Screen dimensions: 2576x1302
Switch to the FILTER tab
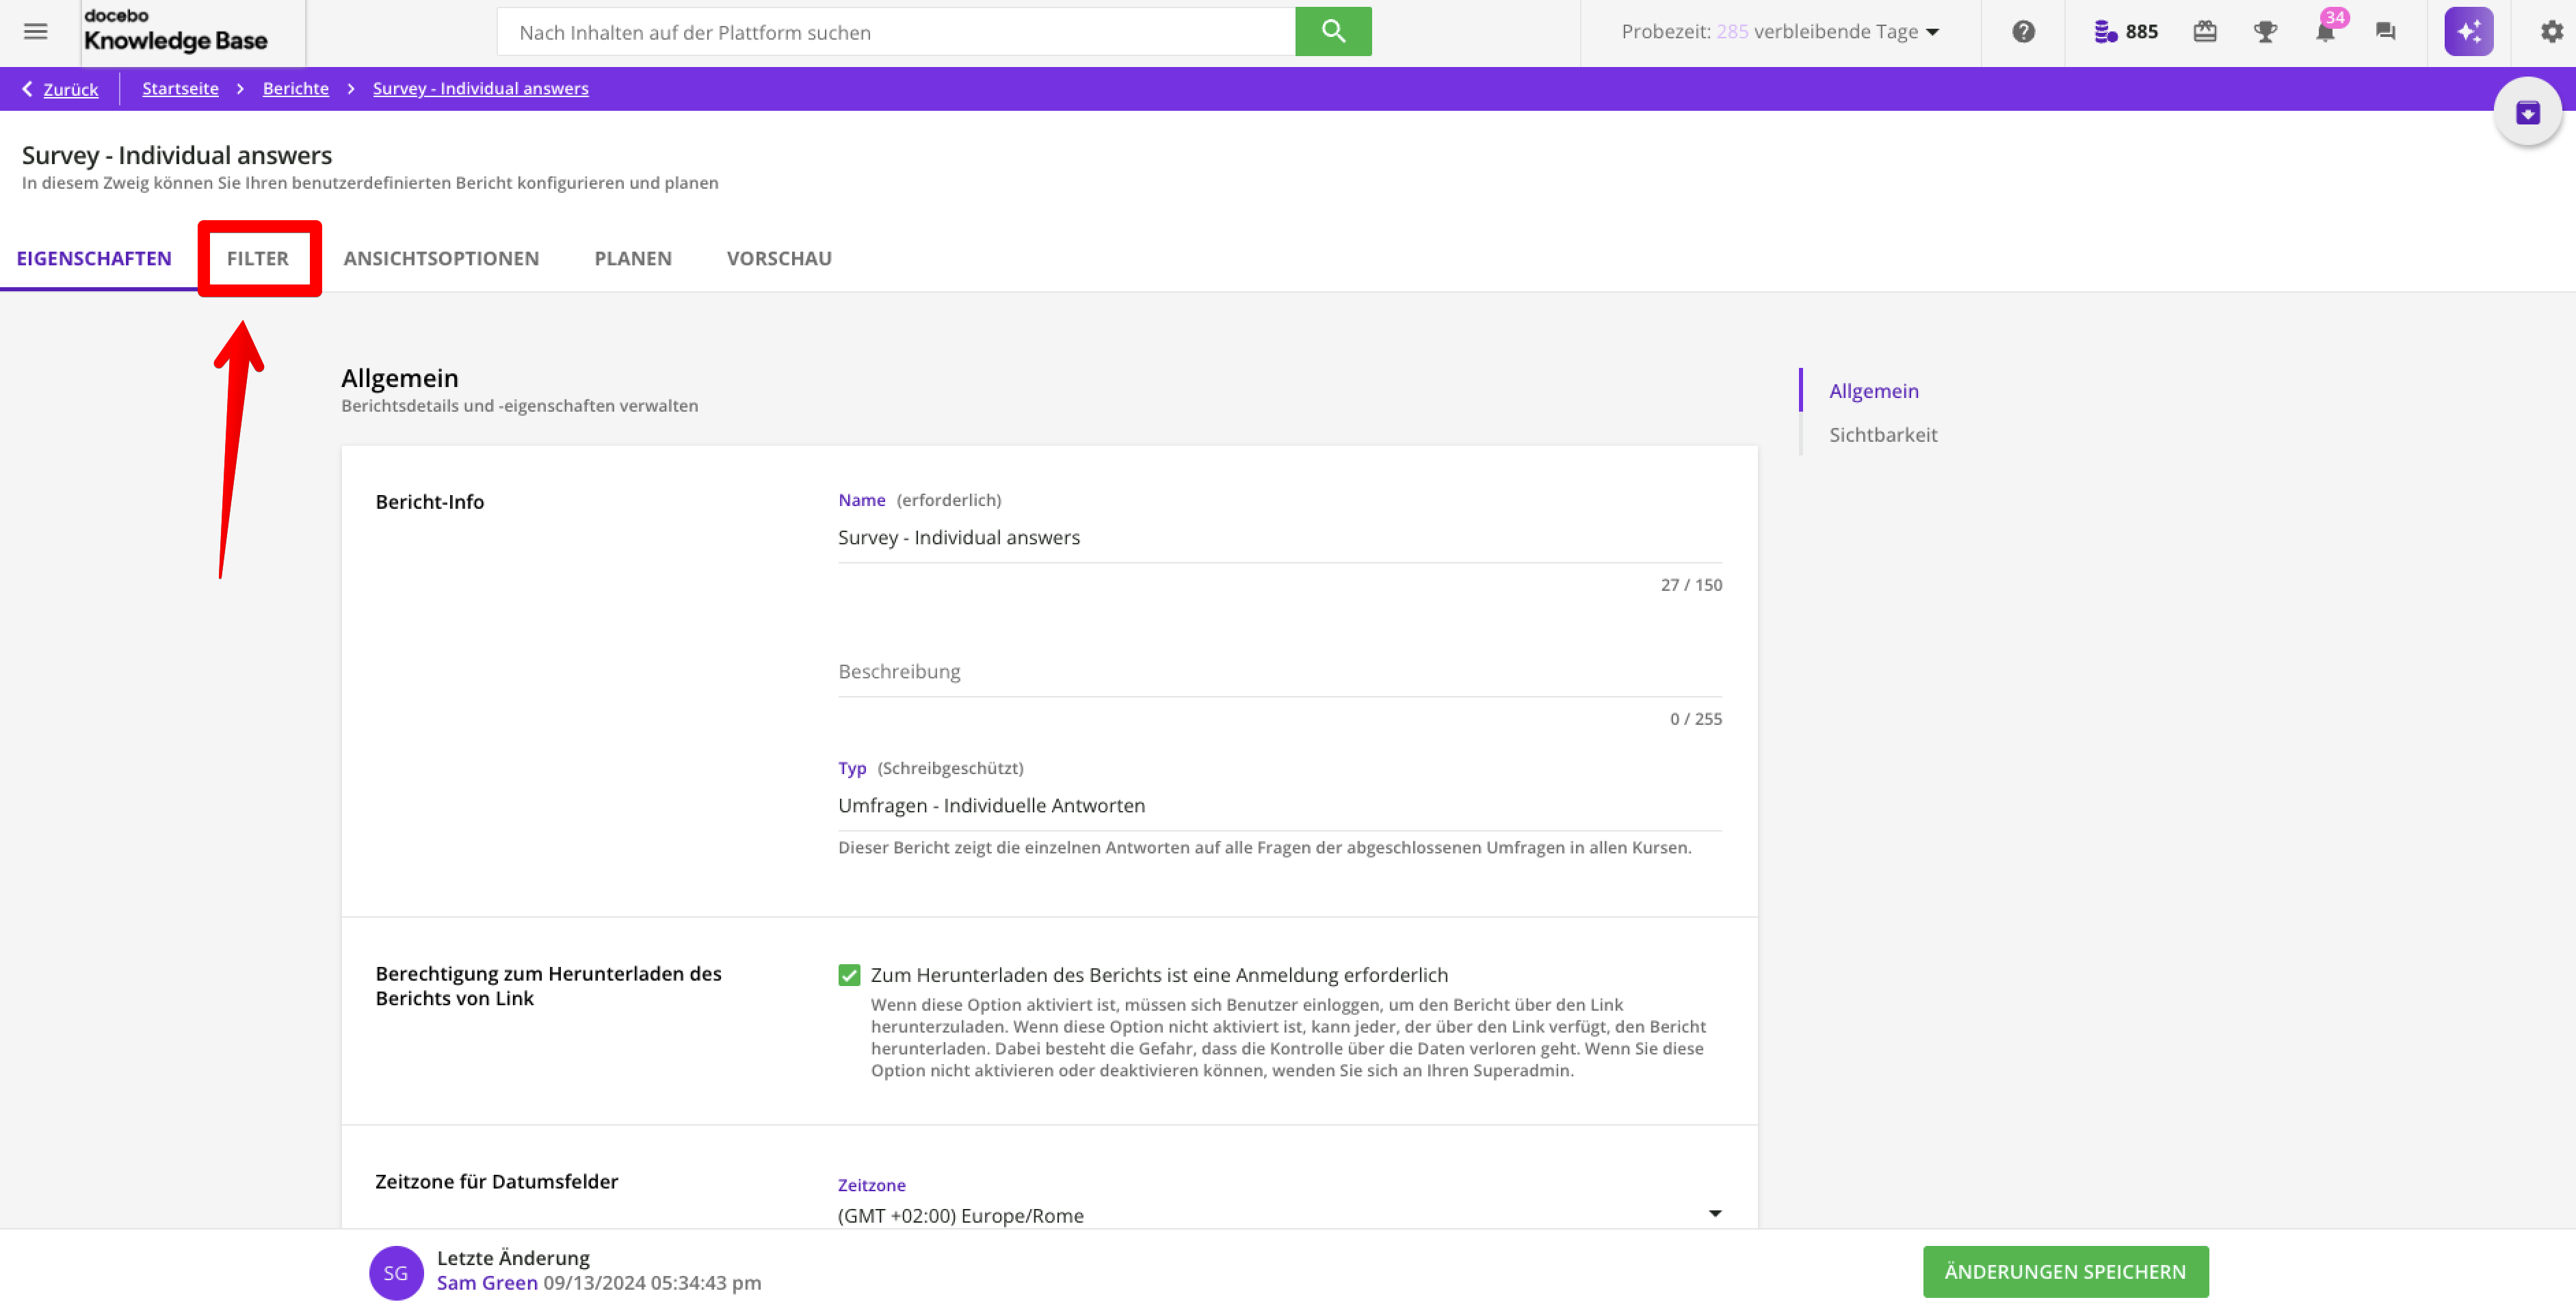(x=257, y=258)
